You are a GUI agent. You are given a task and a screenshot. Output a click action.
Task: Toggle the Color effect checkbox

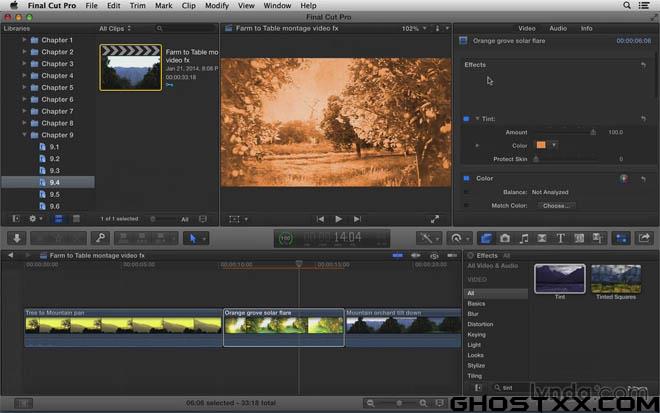466,179
